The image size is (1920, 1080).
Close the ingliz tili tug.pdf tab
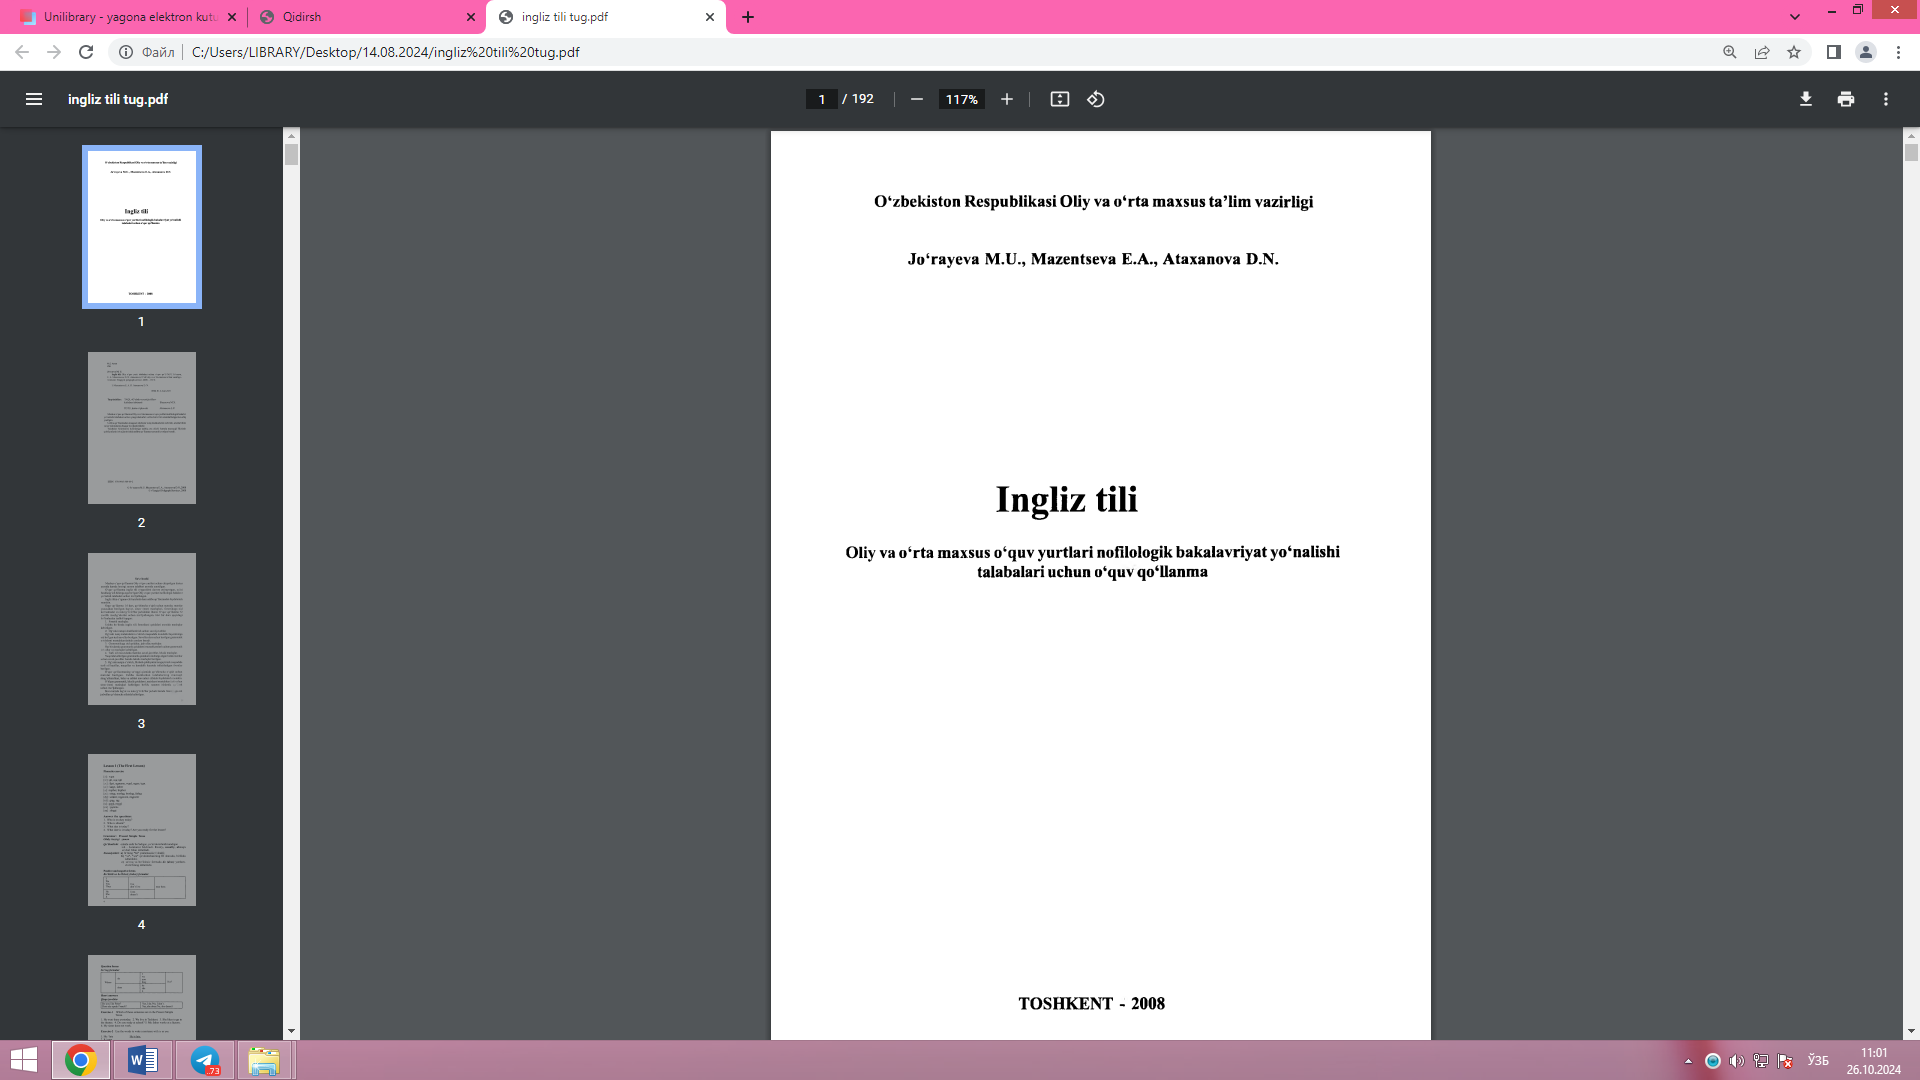click(x=710, y=17)
